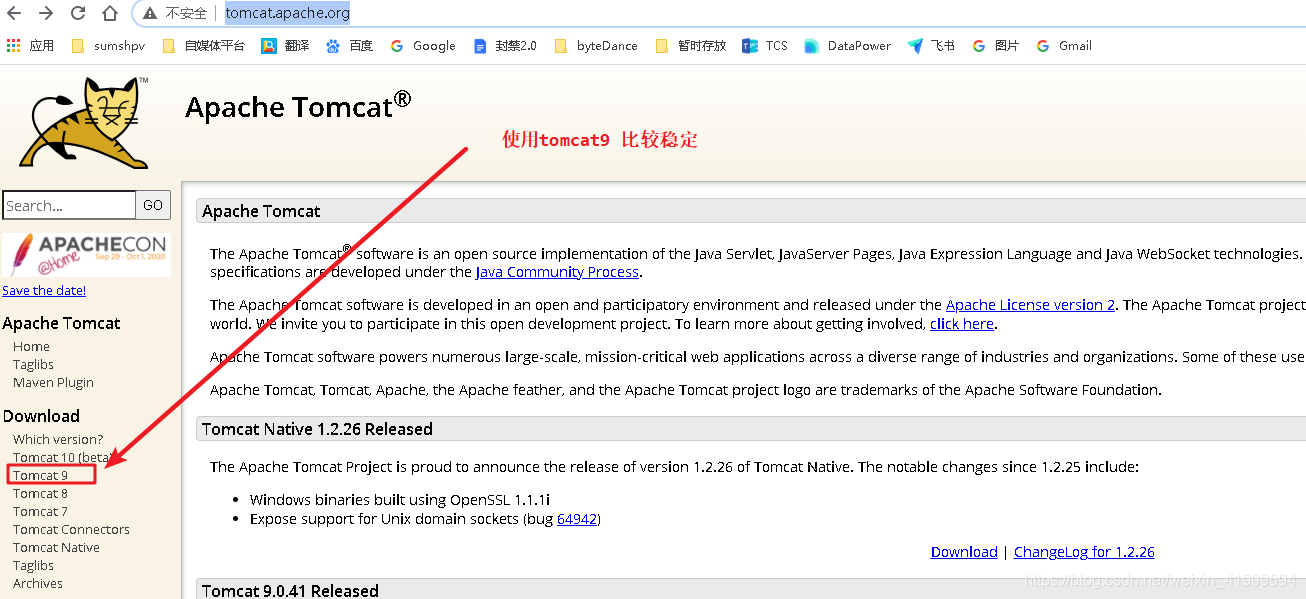Image resolution: width=1306 pixels, height=599 pixels.
Task: Open Google bookmark
Action: (x=423, y=46)
